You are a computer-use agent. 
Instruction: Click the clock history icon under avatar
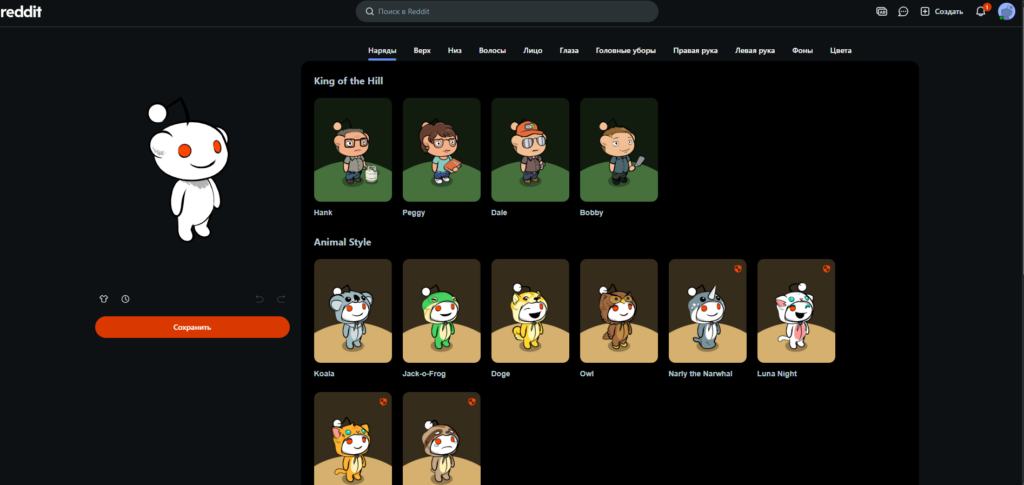pyautogui.click(x=125, y=299)
